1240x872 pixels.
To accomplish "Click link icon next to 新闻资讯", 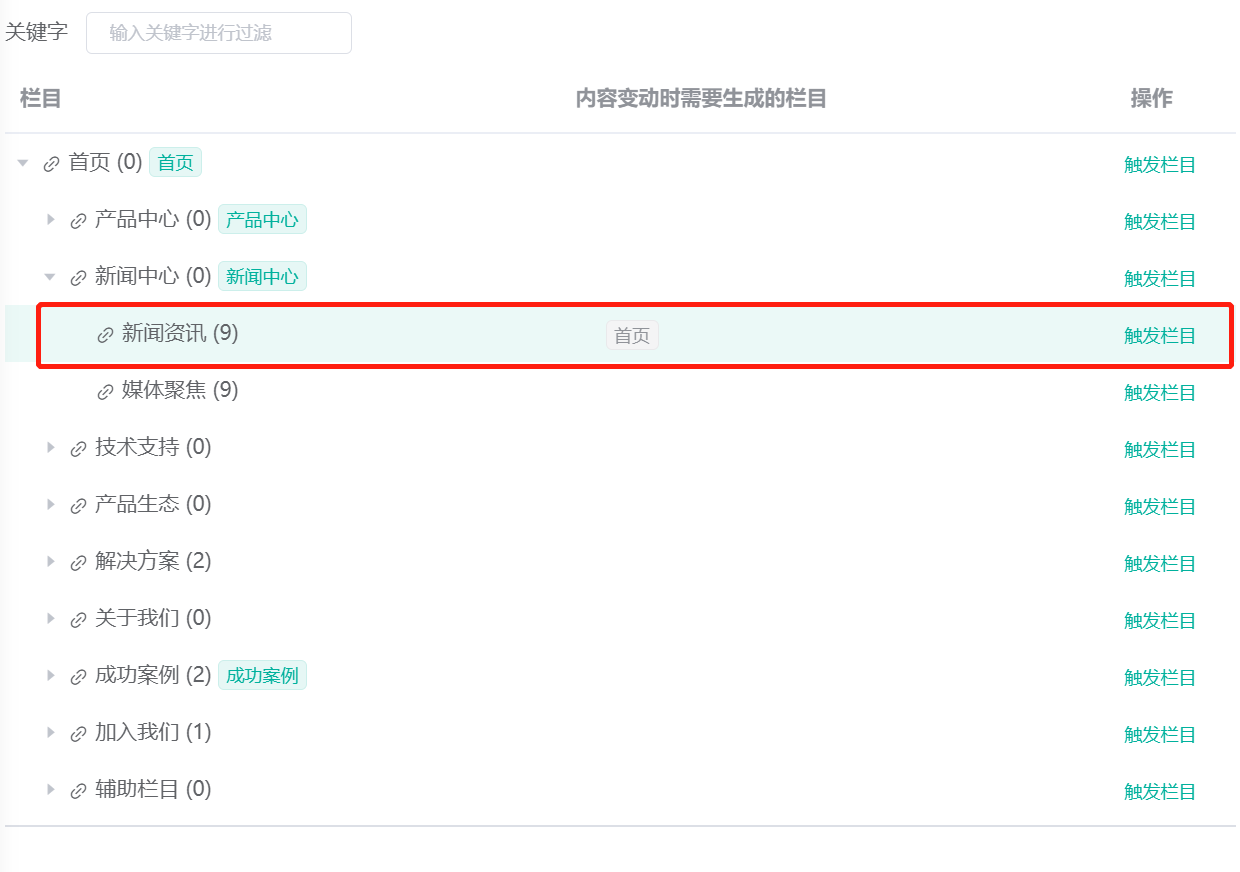I will tap(106, 335).
